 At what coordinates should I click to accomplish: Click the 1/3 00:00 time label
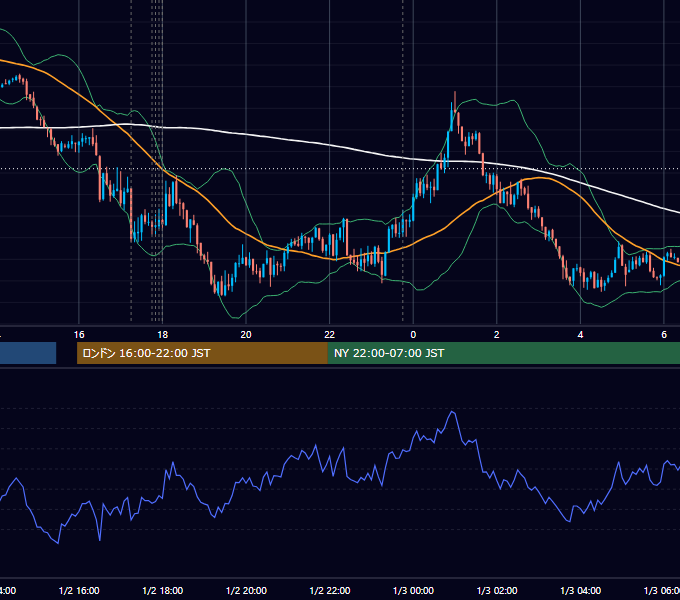413,590
